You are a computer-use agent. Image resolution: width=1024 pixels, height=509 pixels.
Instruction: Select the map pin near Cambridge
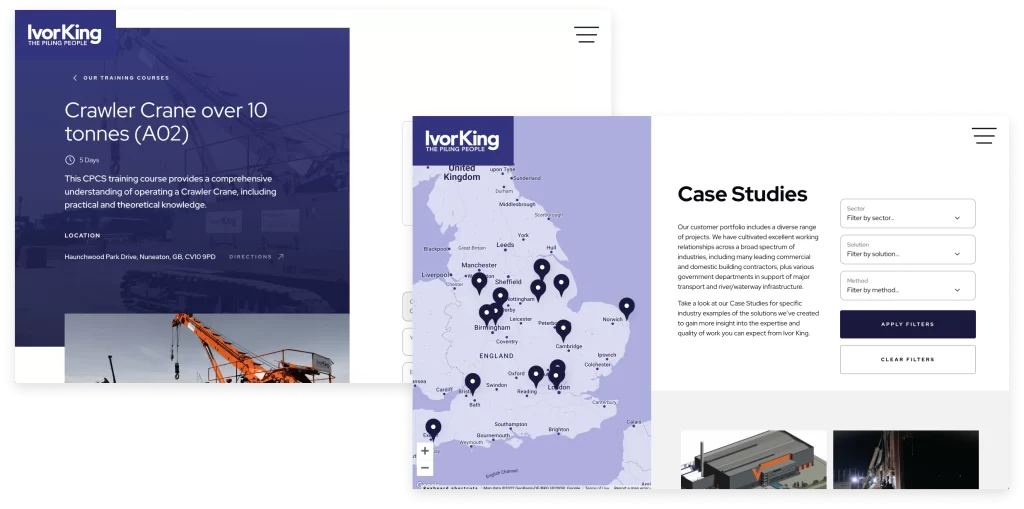tap(563, 328)
